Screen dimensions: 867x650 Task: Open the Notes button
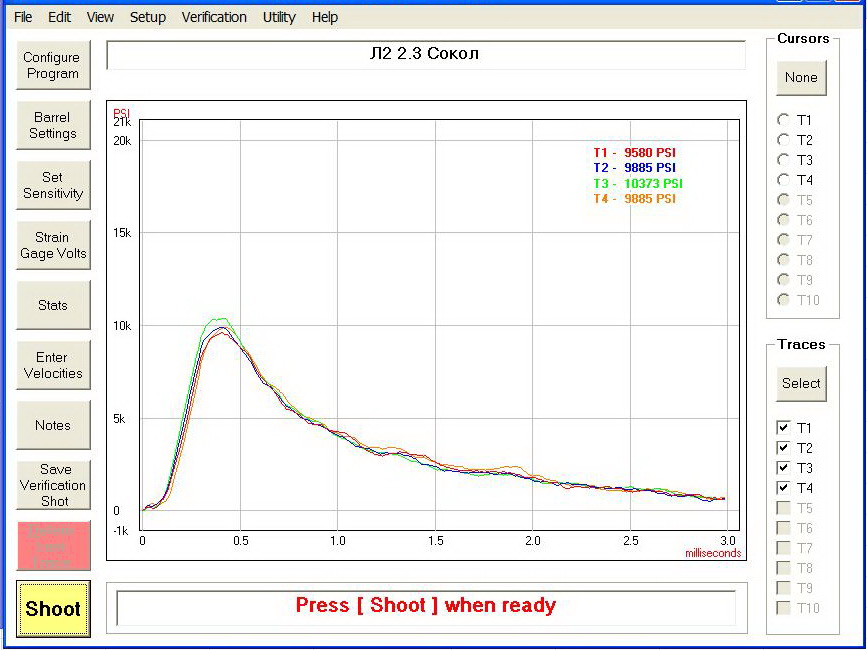pos(52,426)
